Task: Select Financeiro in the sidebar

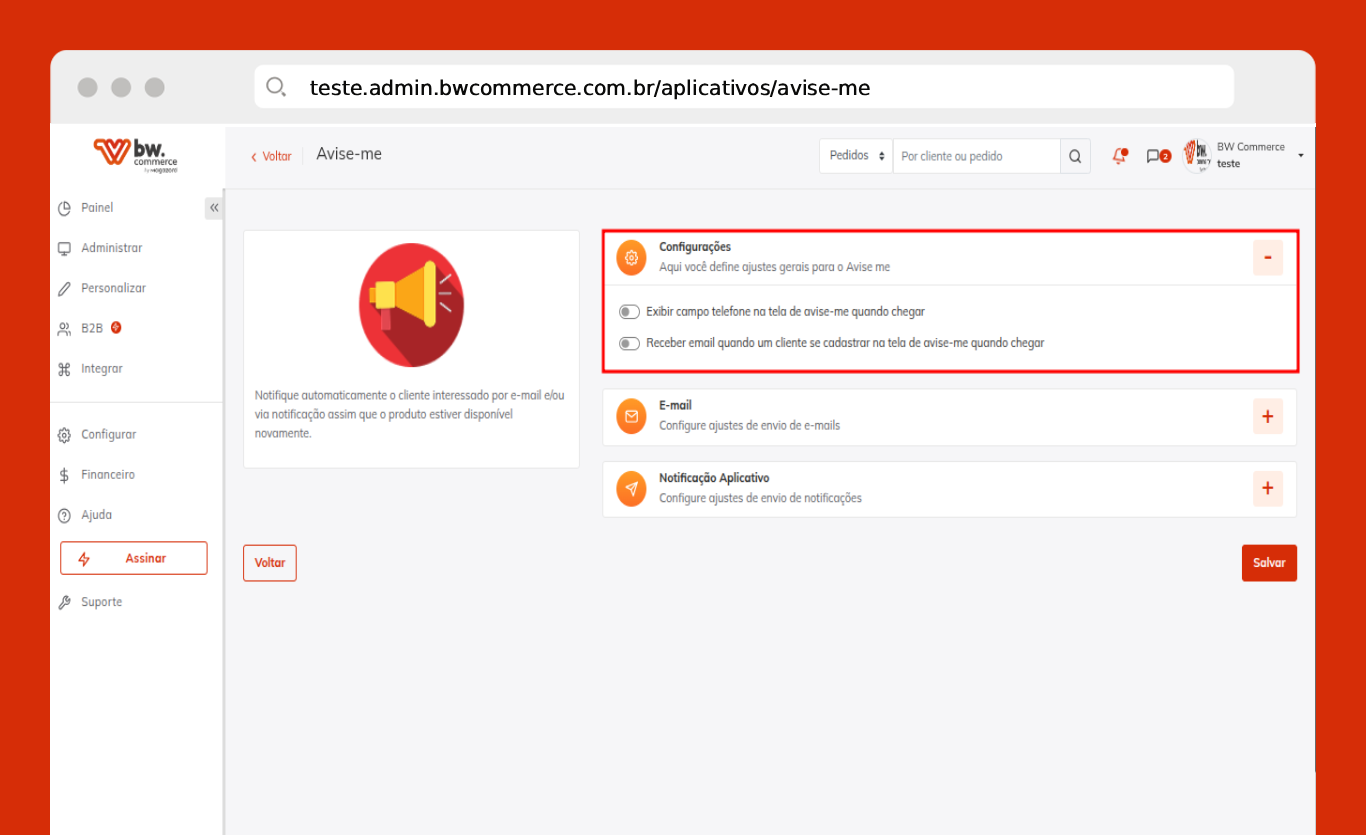Action: tap(107, 475)
